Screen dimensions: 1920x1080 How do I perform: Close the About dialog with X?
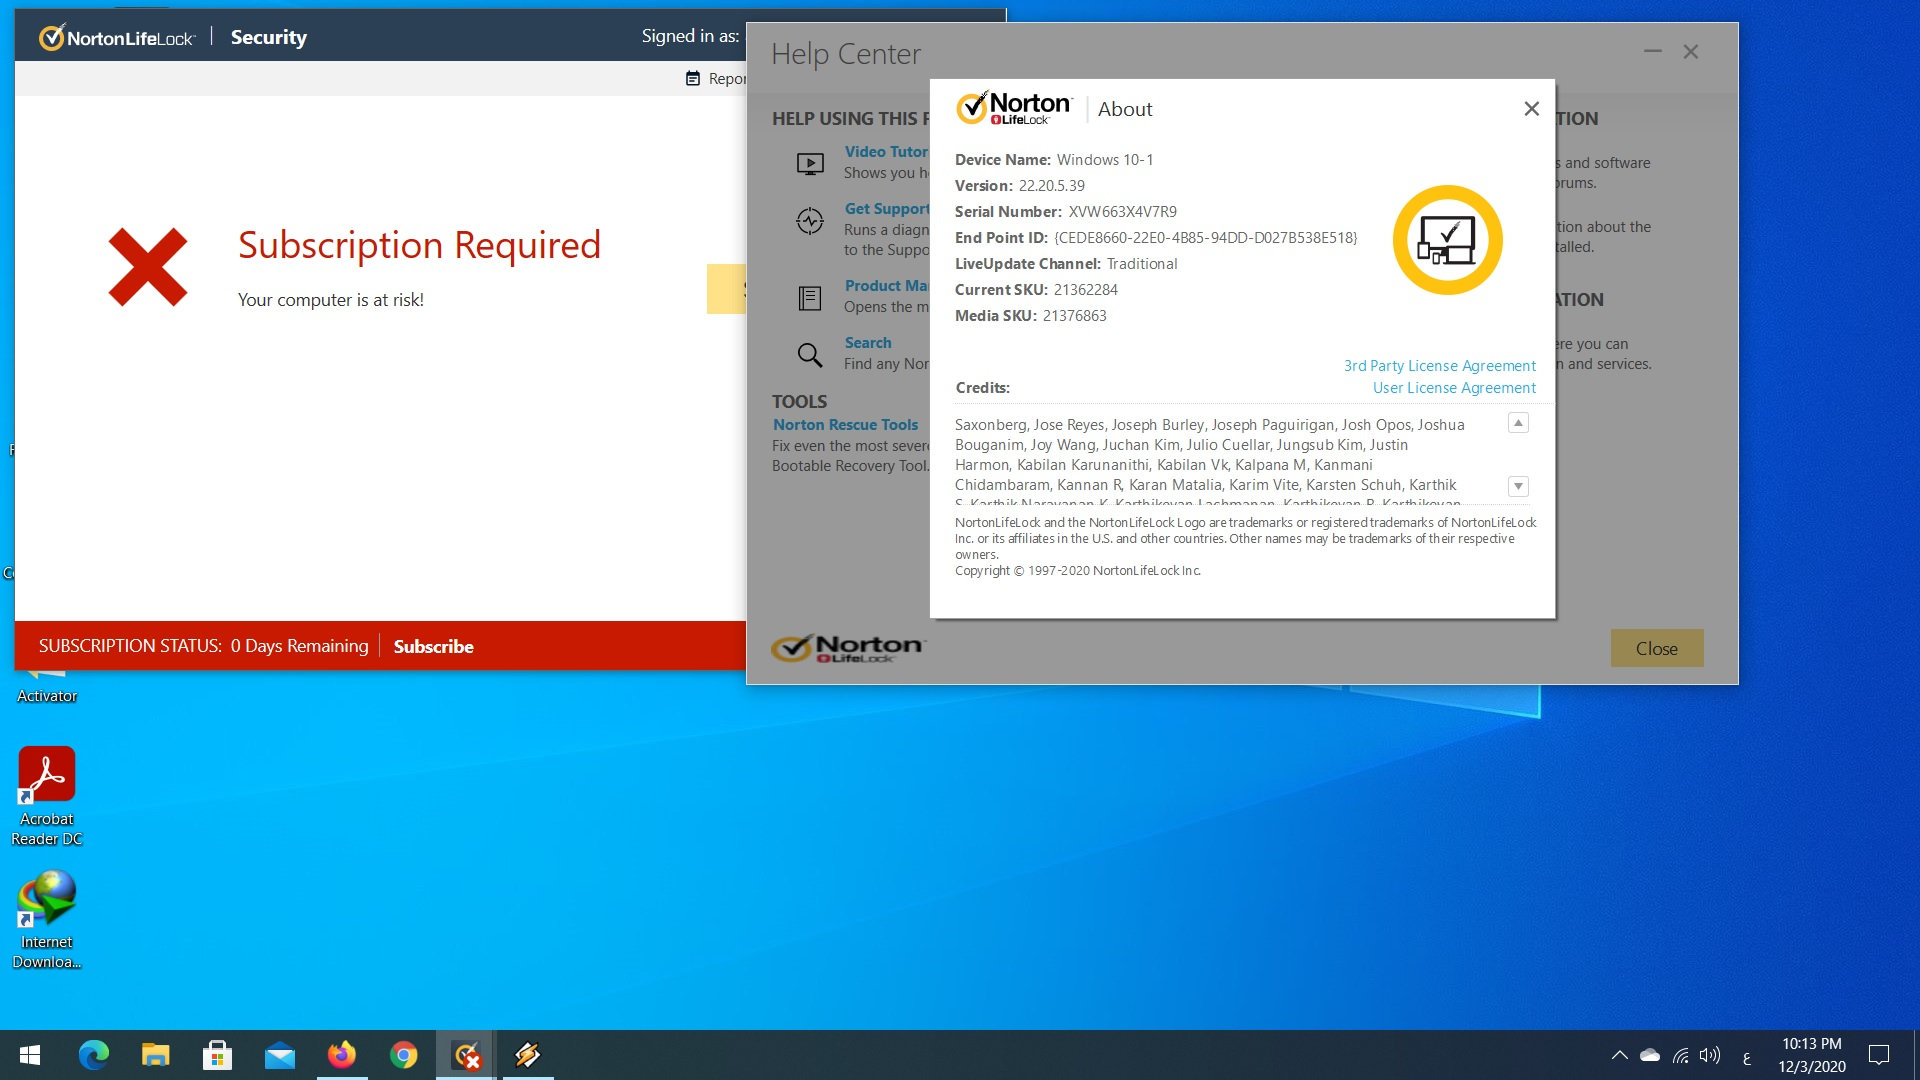click(1531, 109)
